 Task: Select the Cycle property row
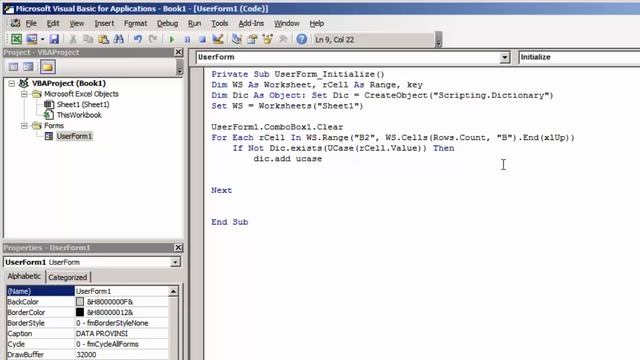point(87,344)
